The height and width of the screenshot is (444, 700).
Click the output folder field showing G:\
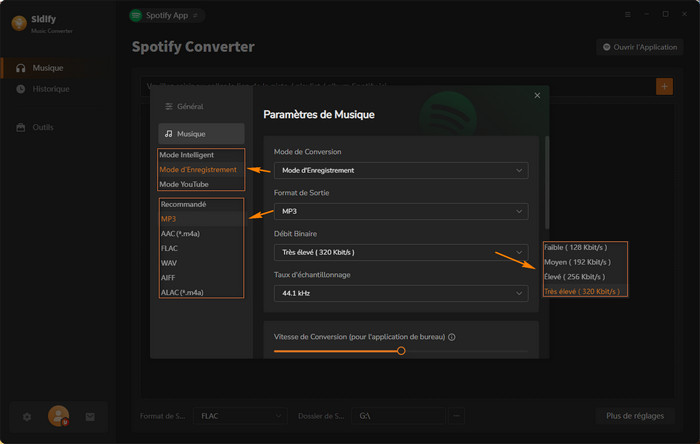398,416
